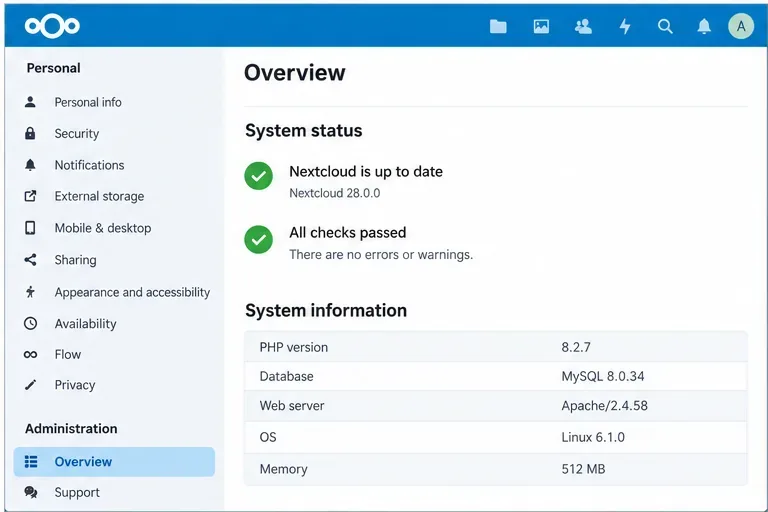
Task: Click the Security lock icon
Action: click(x=30, y=133)
